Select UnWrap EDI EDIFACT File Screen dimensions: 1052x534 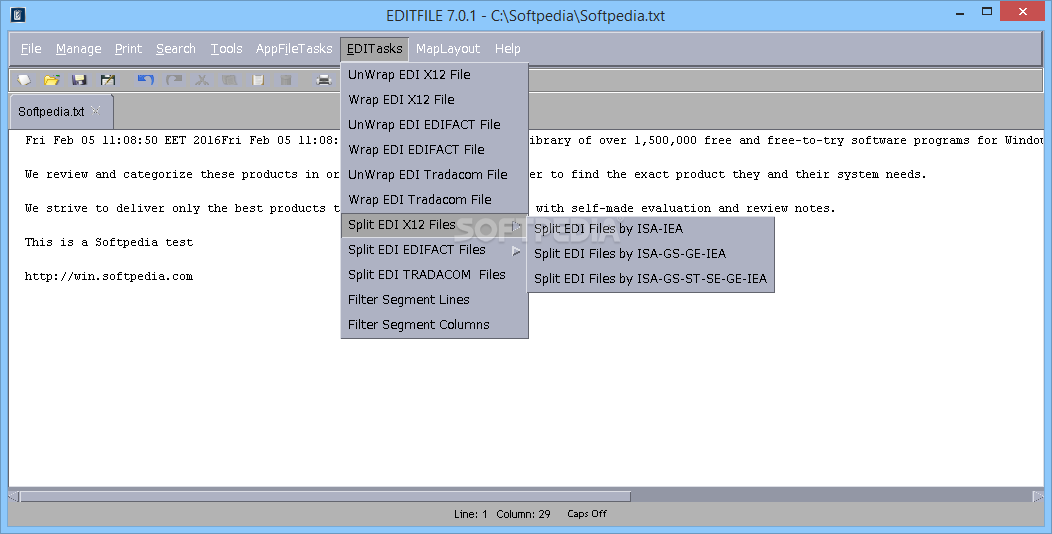point(435,125)
